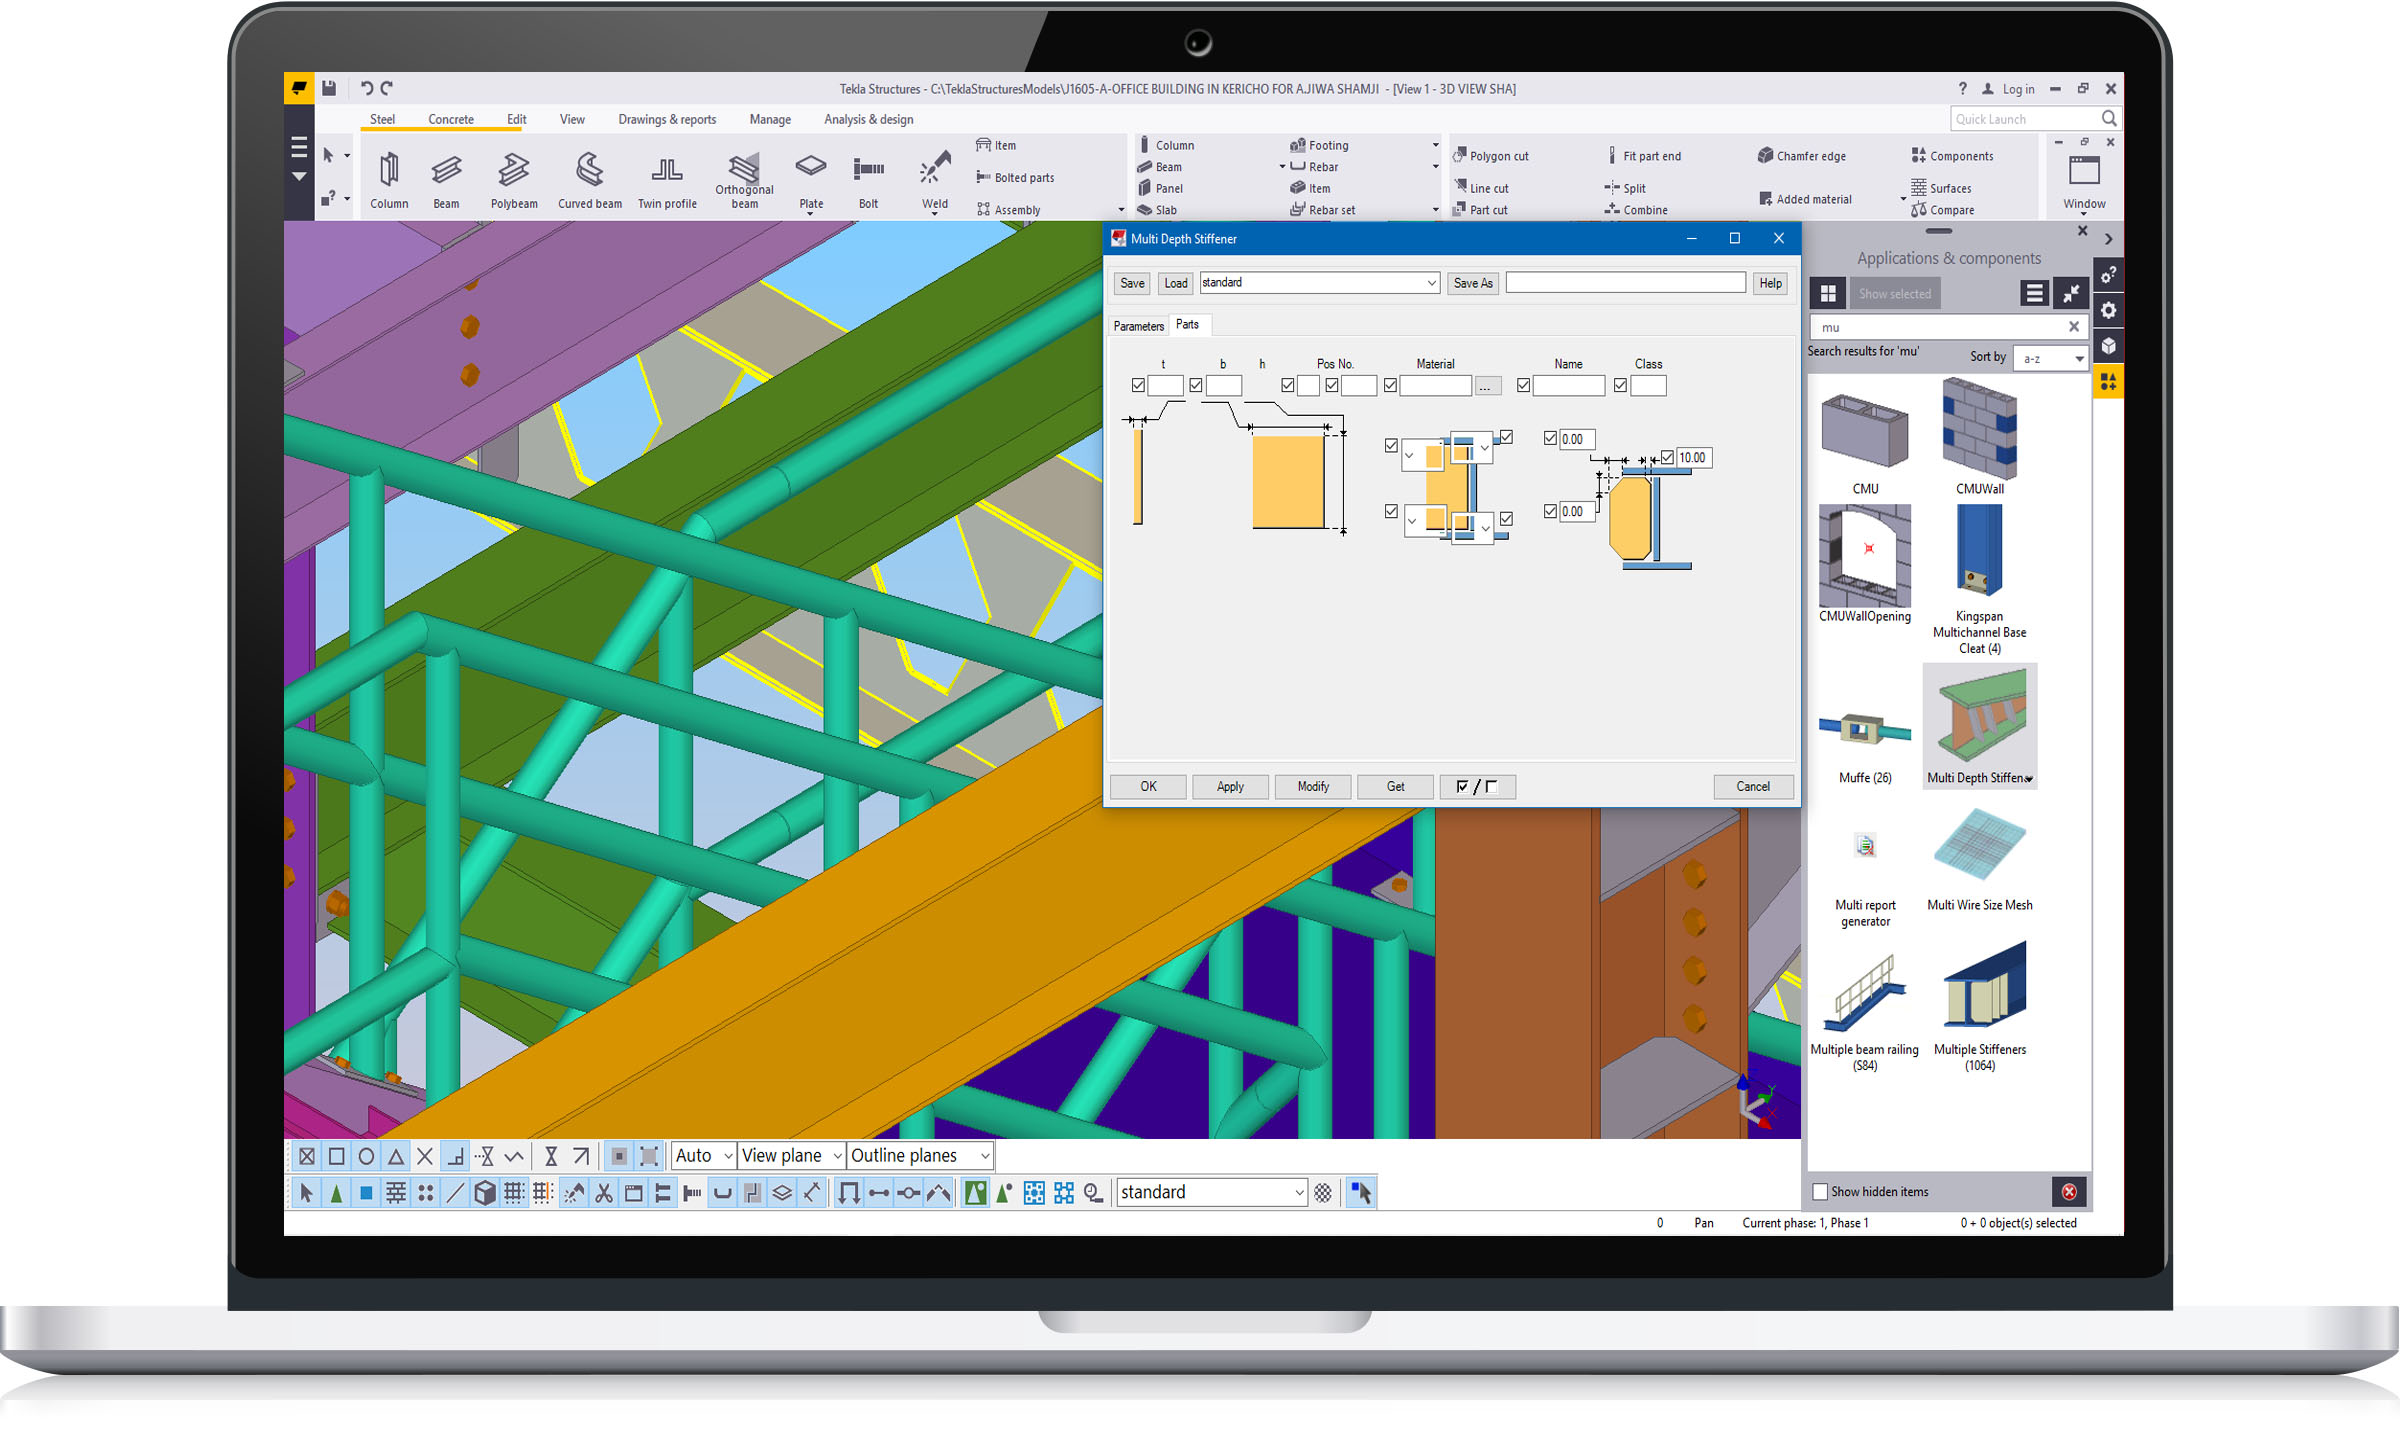Image resolution: width=2400 pixels, height=1444 pixels.
Task: Switch catalog to thumbnails grid view
Action: (x=1828, y=293)
